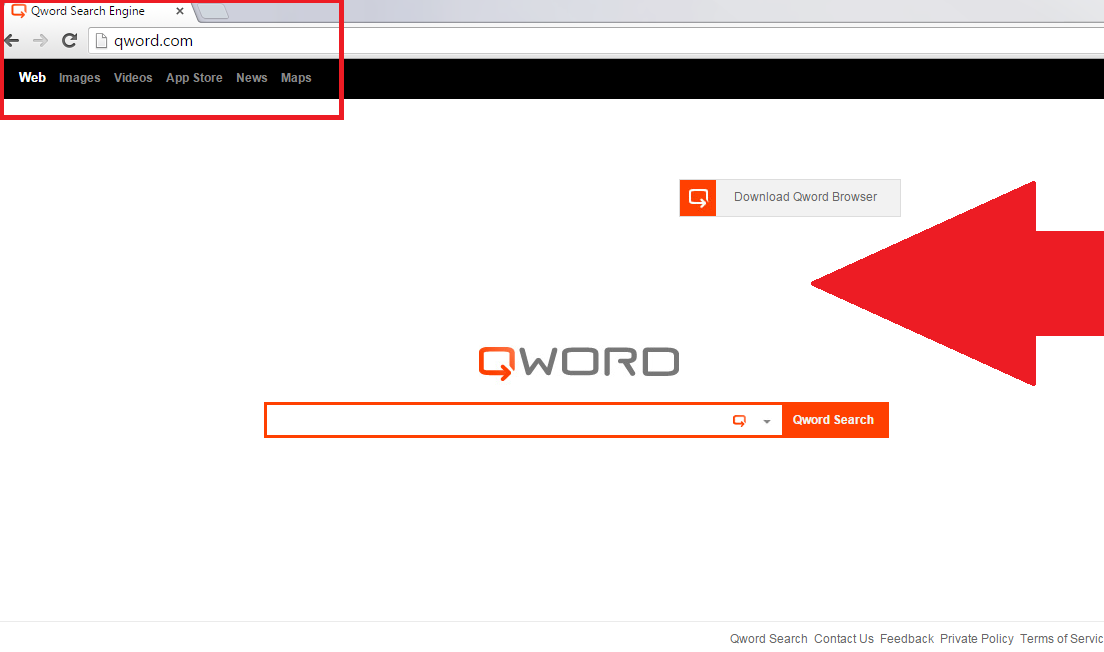Expand the search engine dropdown arrow
Viewport: 1104px width, 652px height.
tap(767, 421)
